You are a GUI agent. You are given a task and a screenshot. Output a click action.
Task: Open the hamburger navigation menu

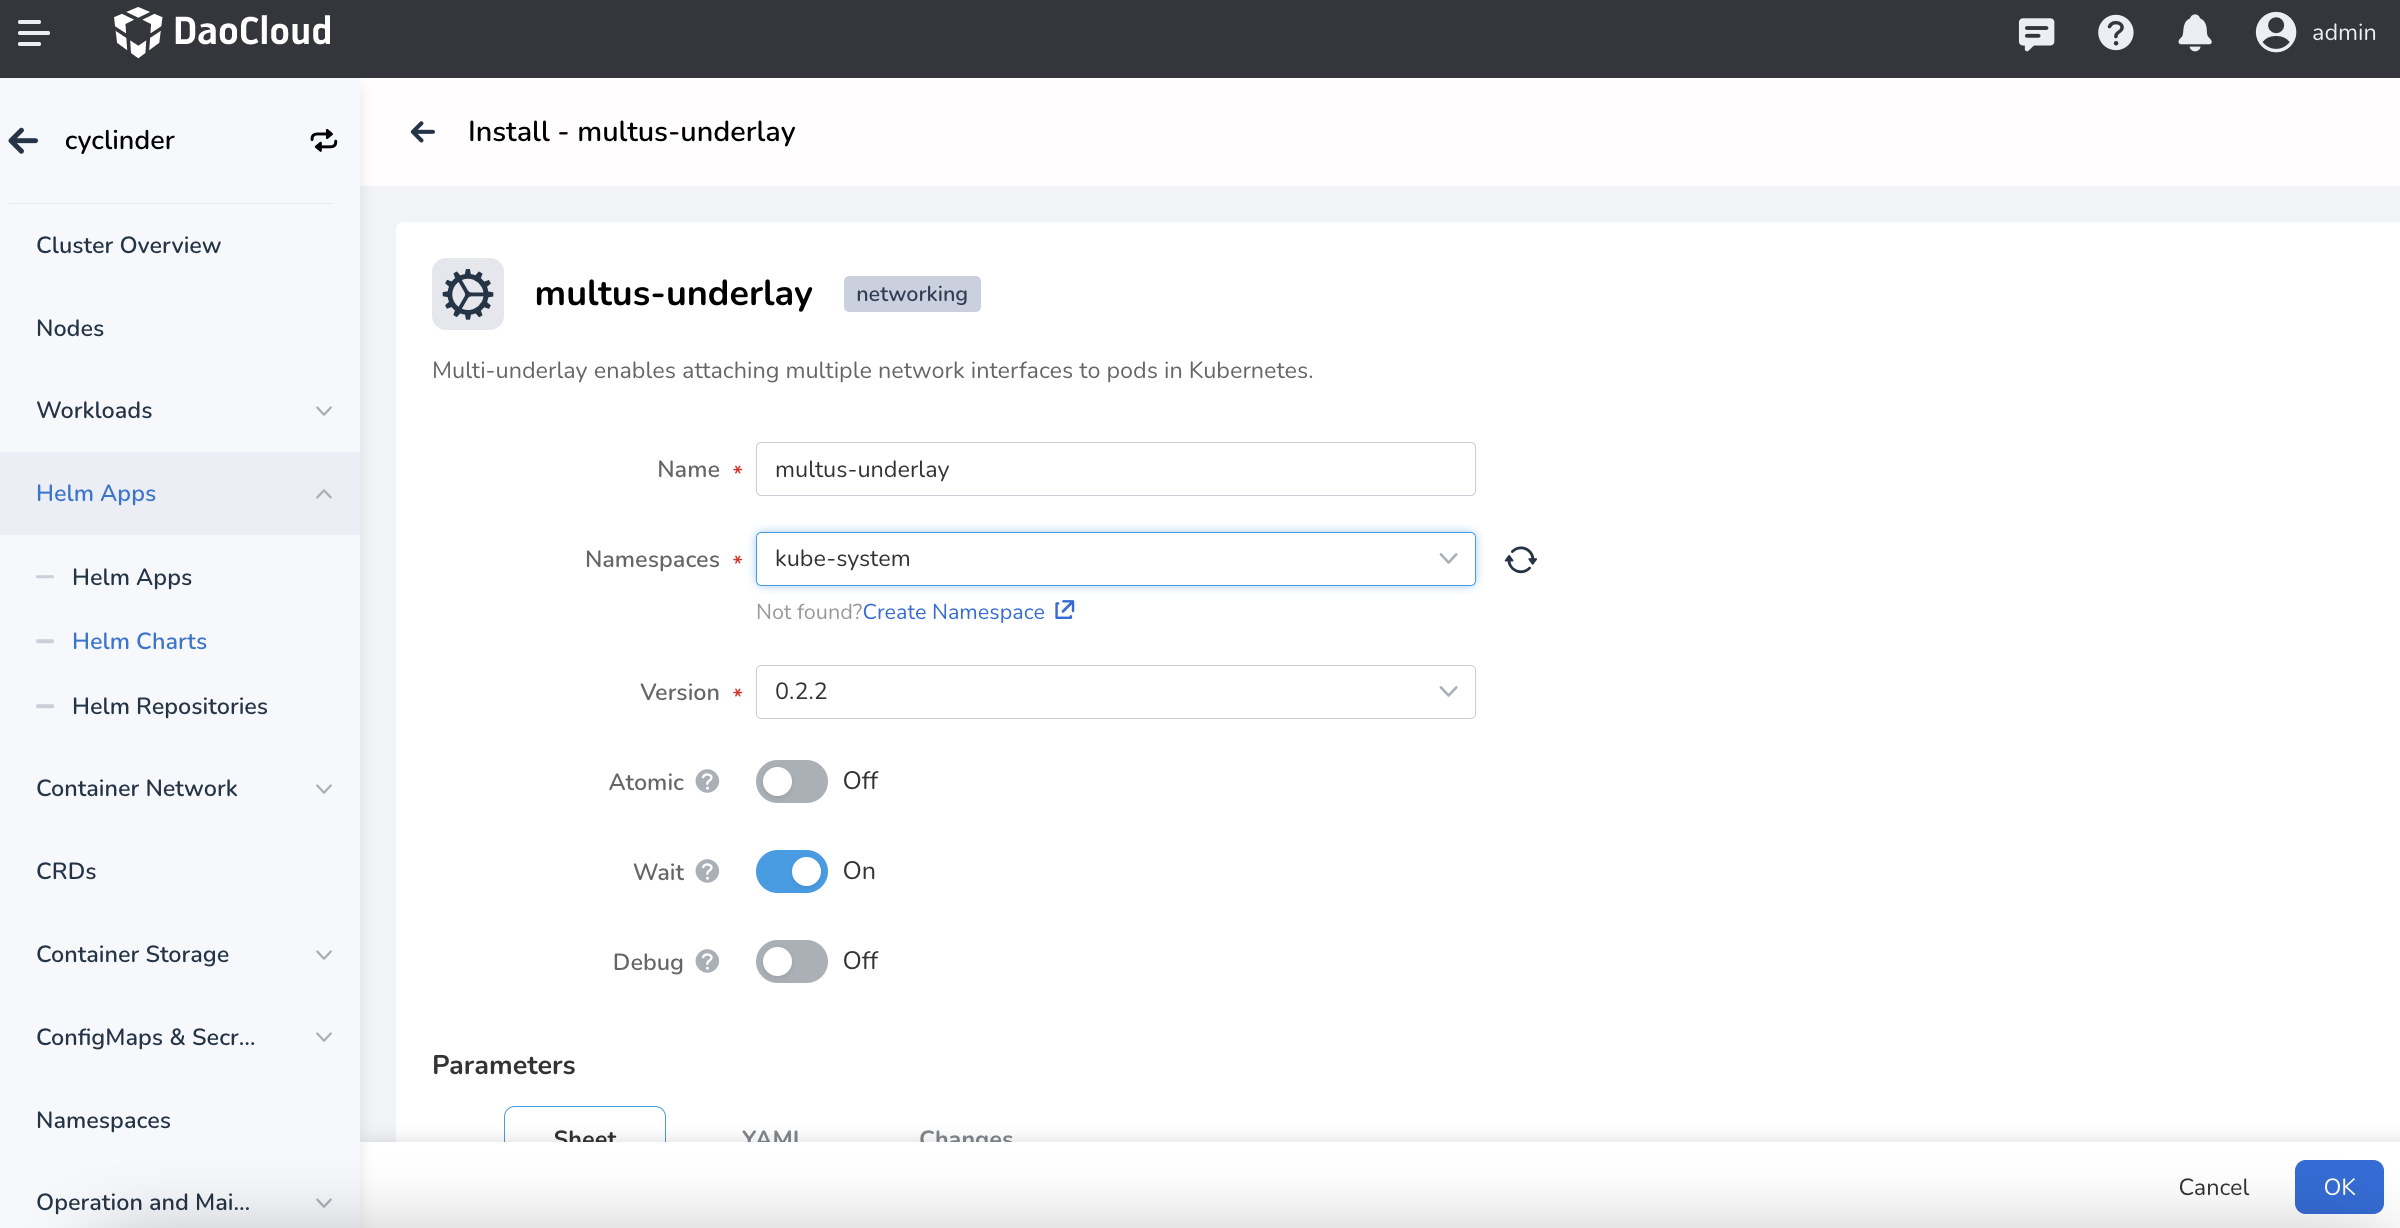(x=34, y=33)
